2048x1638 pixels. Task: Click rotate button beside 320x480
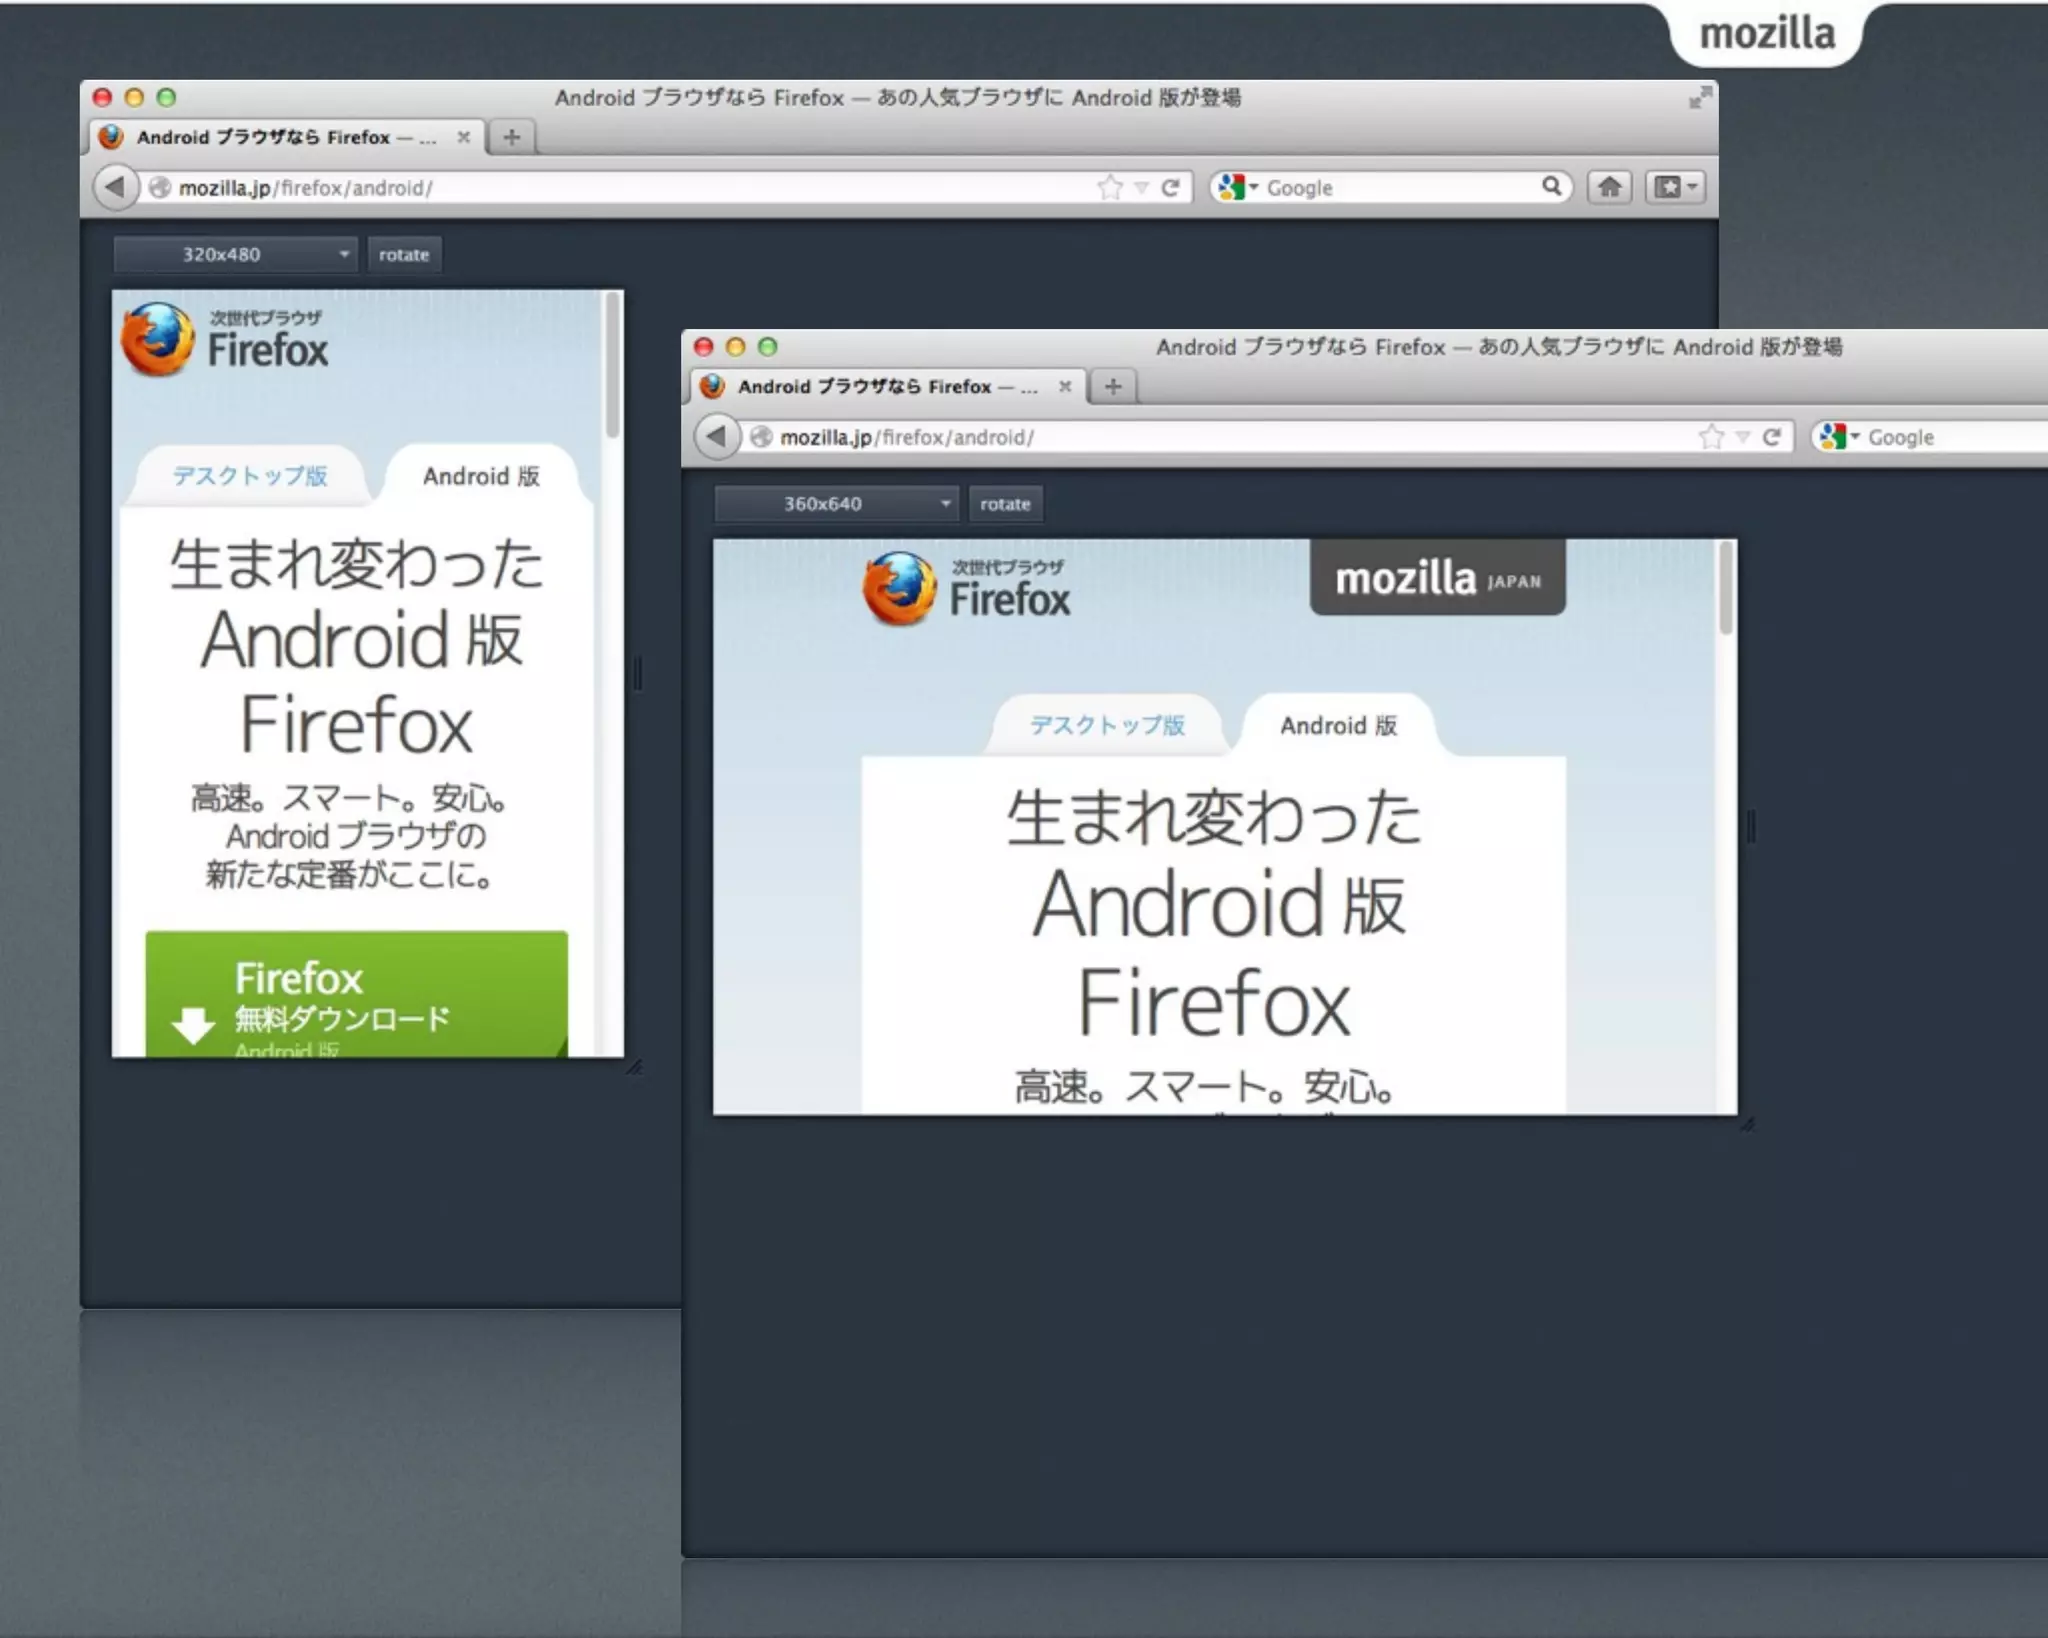coord(404,254)
